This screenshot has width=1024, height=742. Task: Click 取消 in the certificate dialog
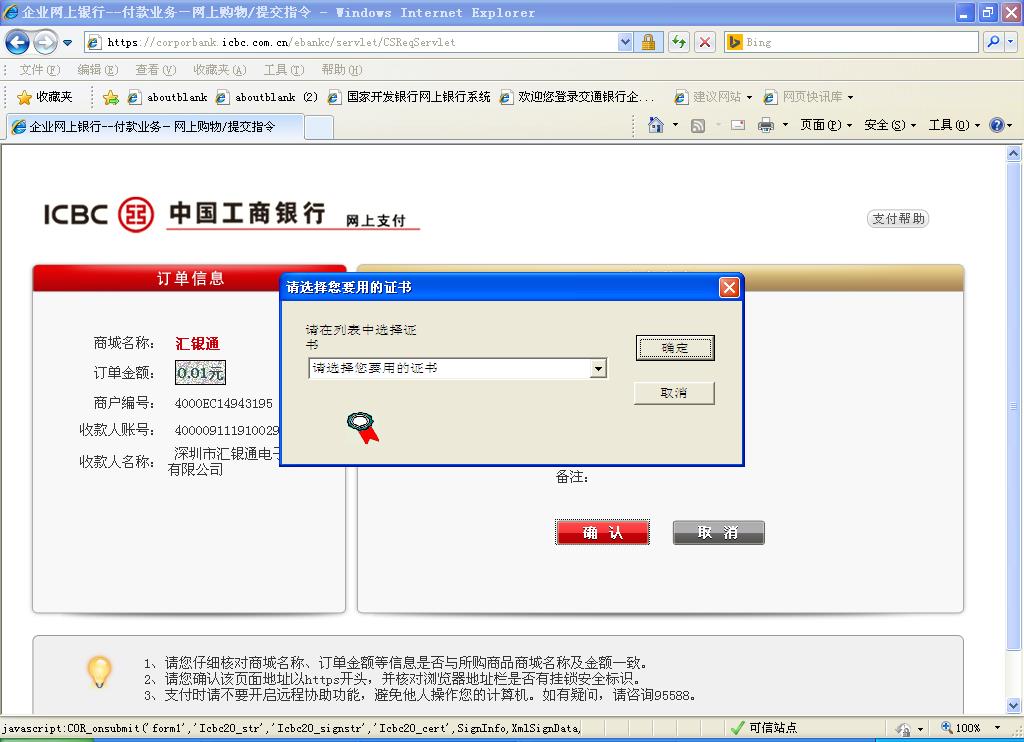[x=674, y=393]
